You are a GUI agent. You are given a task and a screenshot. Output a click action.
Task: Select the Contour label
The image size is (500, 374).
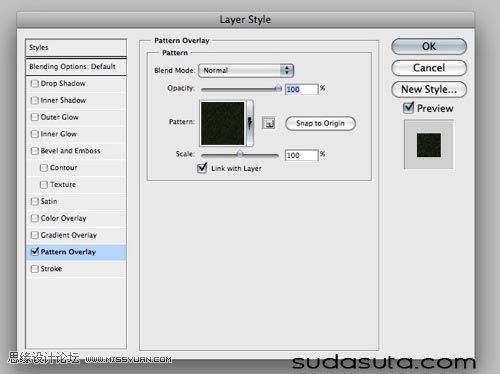pyautogui.click(x=63, y=168)
